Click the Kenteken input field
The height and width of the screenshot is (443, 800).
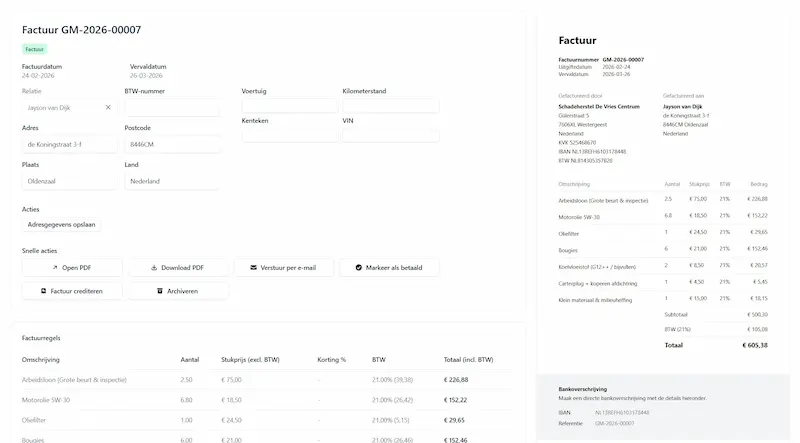coord(289,135)
